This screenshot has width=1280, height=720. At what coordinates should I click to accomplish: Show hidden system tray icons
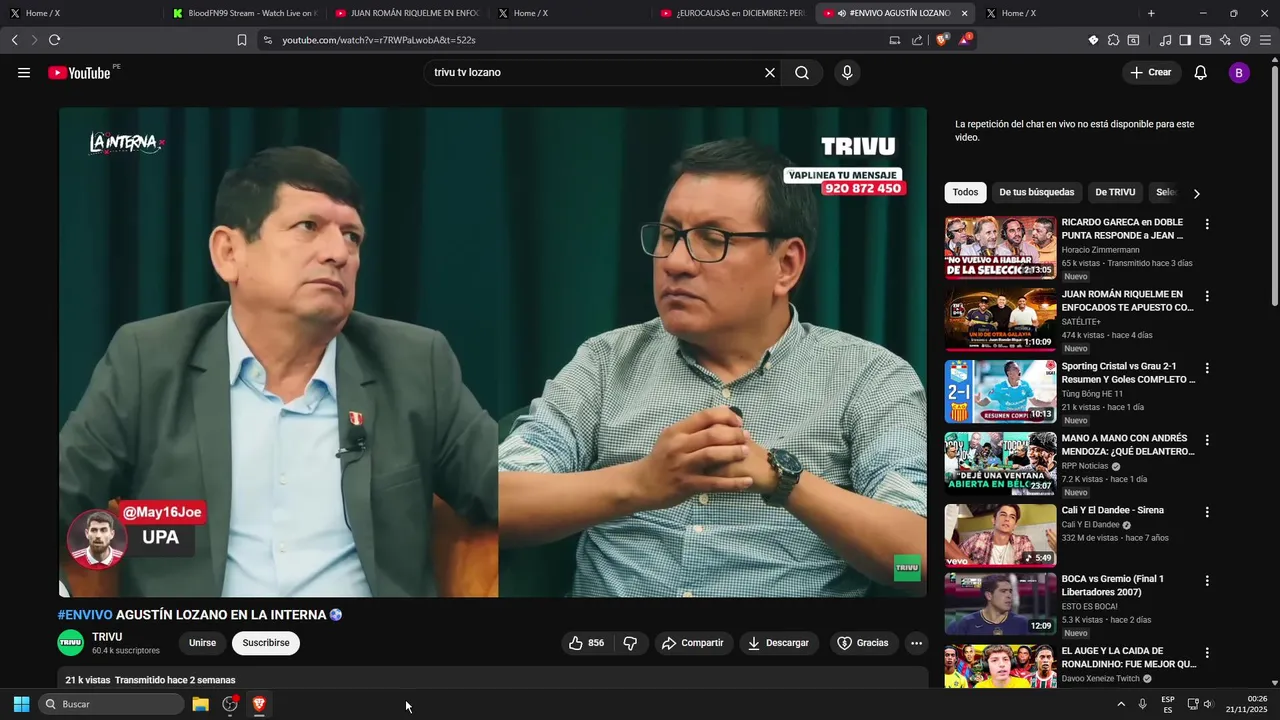pos(1121,704)
